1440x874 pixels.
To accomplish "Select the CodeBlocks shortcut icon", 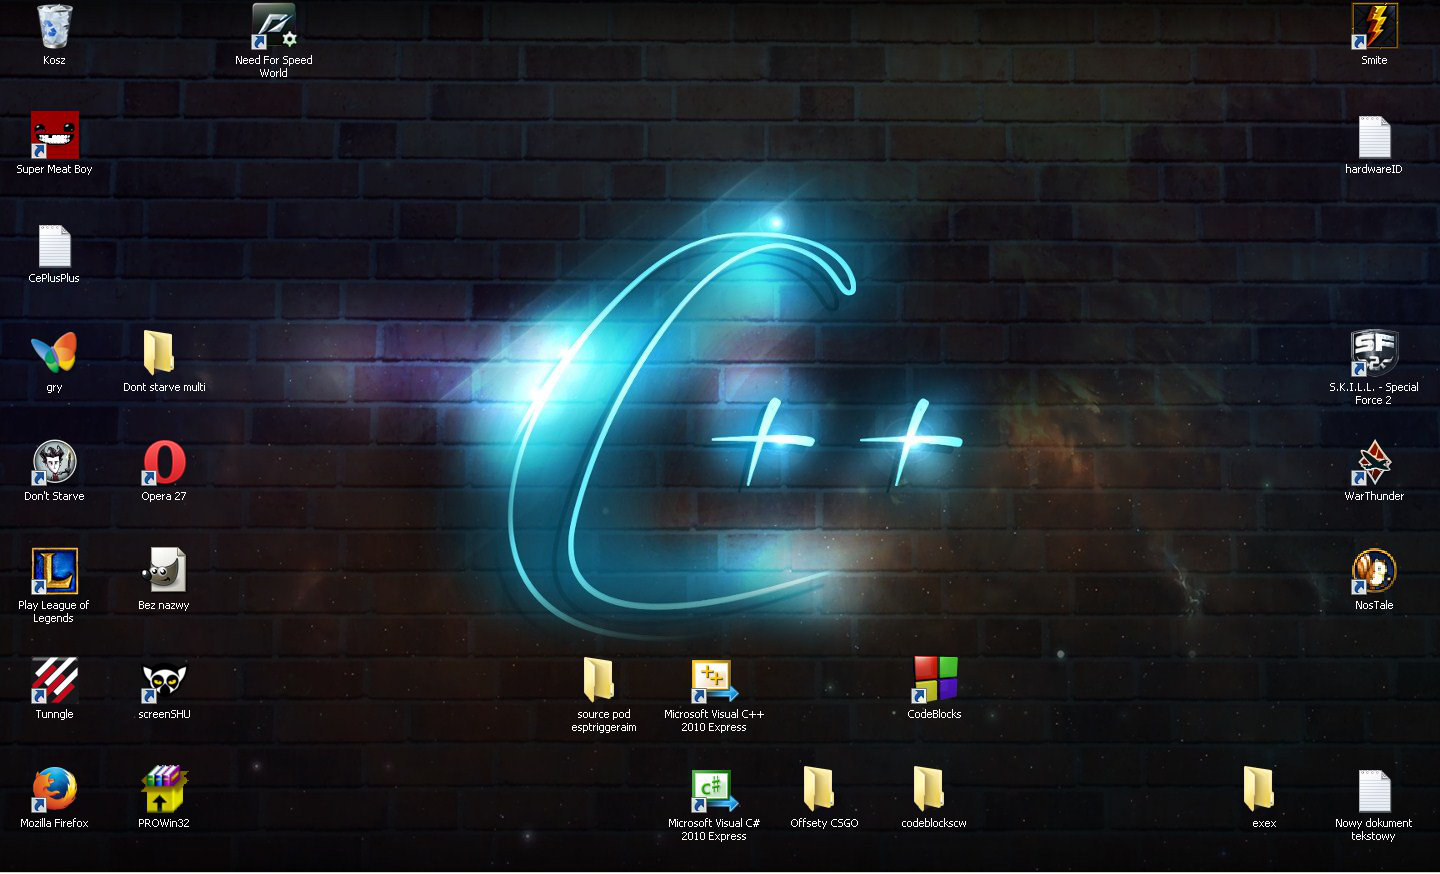I will 934,680.
